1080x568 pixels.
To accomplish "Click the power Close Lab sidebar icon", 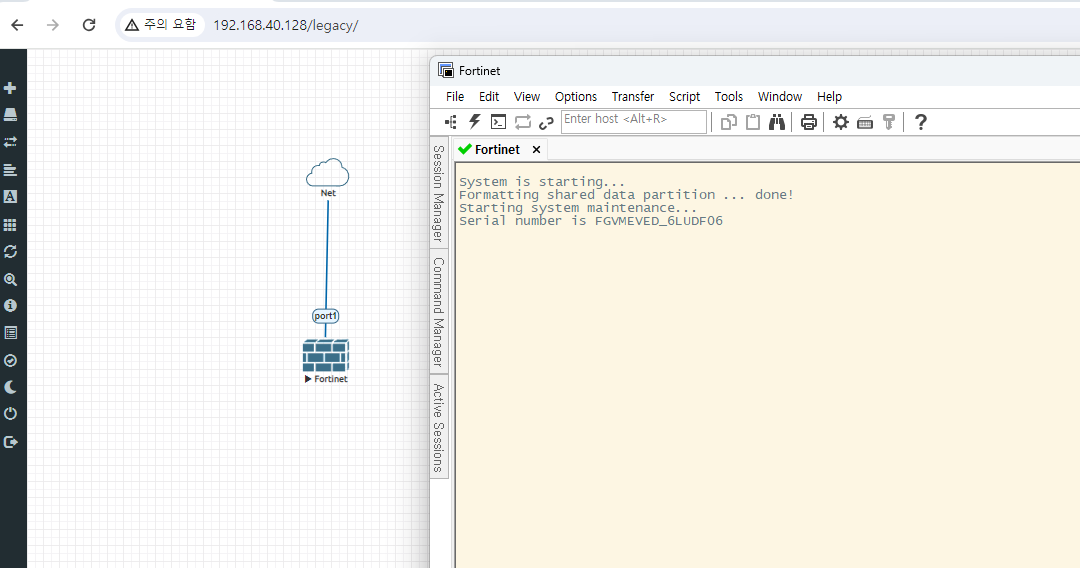I will pos(10,414).
